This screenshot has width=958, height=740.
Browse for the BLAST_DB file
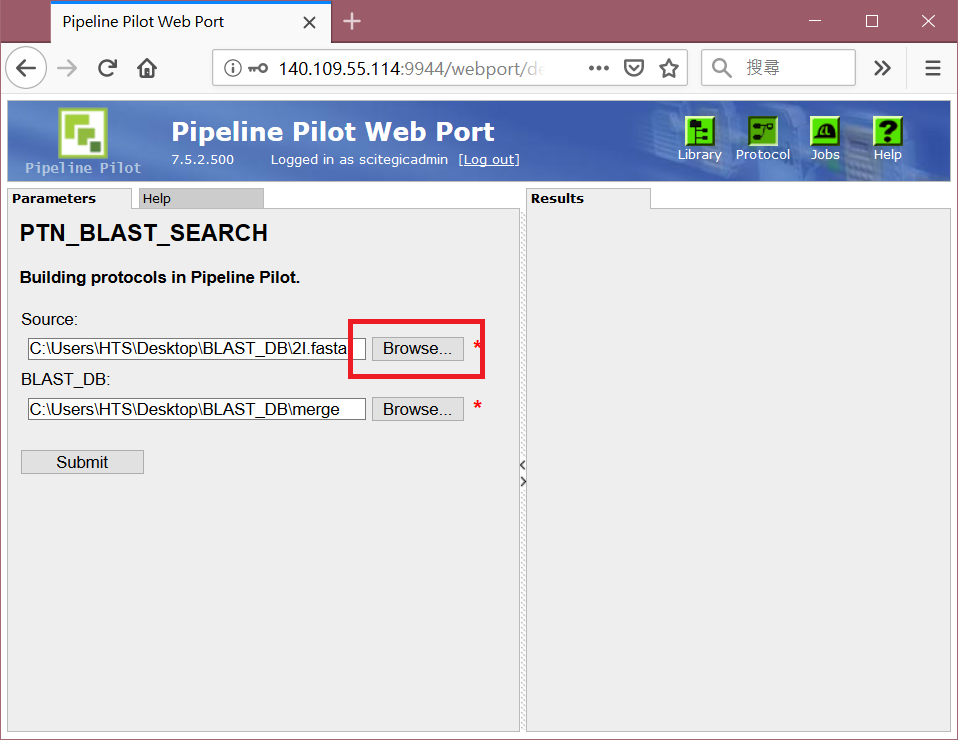tap(417, 409)
